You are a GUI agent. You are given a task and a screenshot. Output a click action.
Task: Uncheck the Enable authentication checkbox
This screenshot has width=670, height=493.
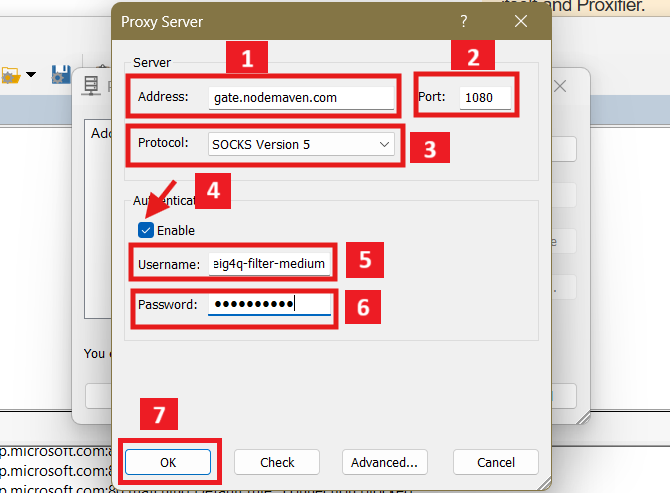pyautogui.click(x=147, y=230)
